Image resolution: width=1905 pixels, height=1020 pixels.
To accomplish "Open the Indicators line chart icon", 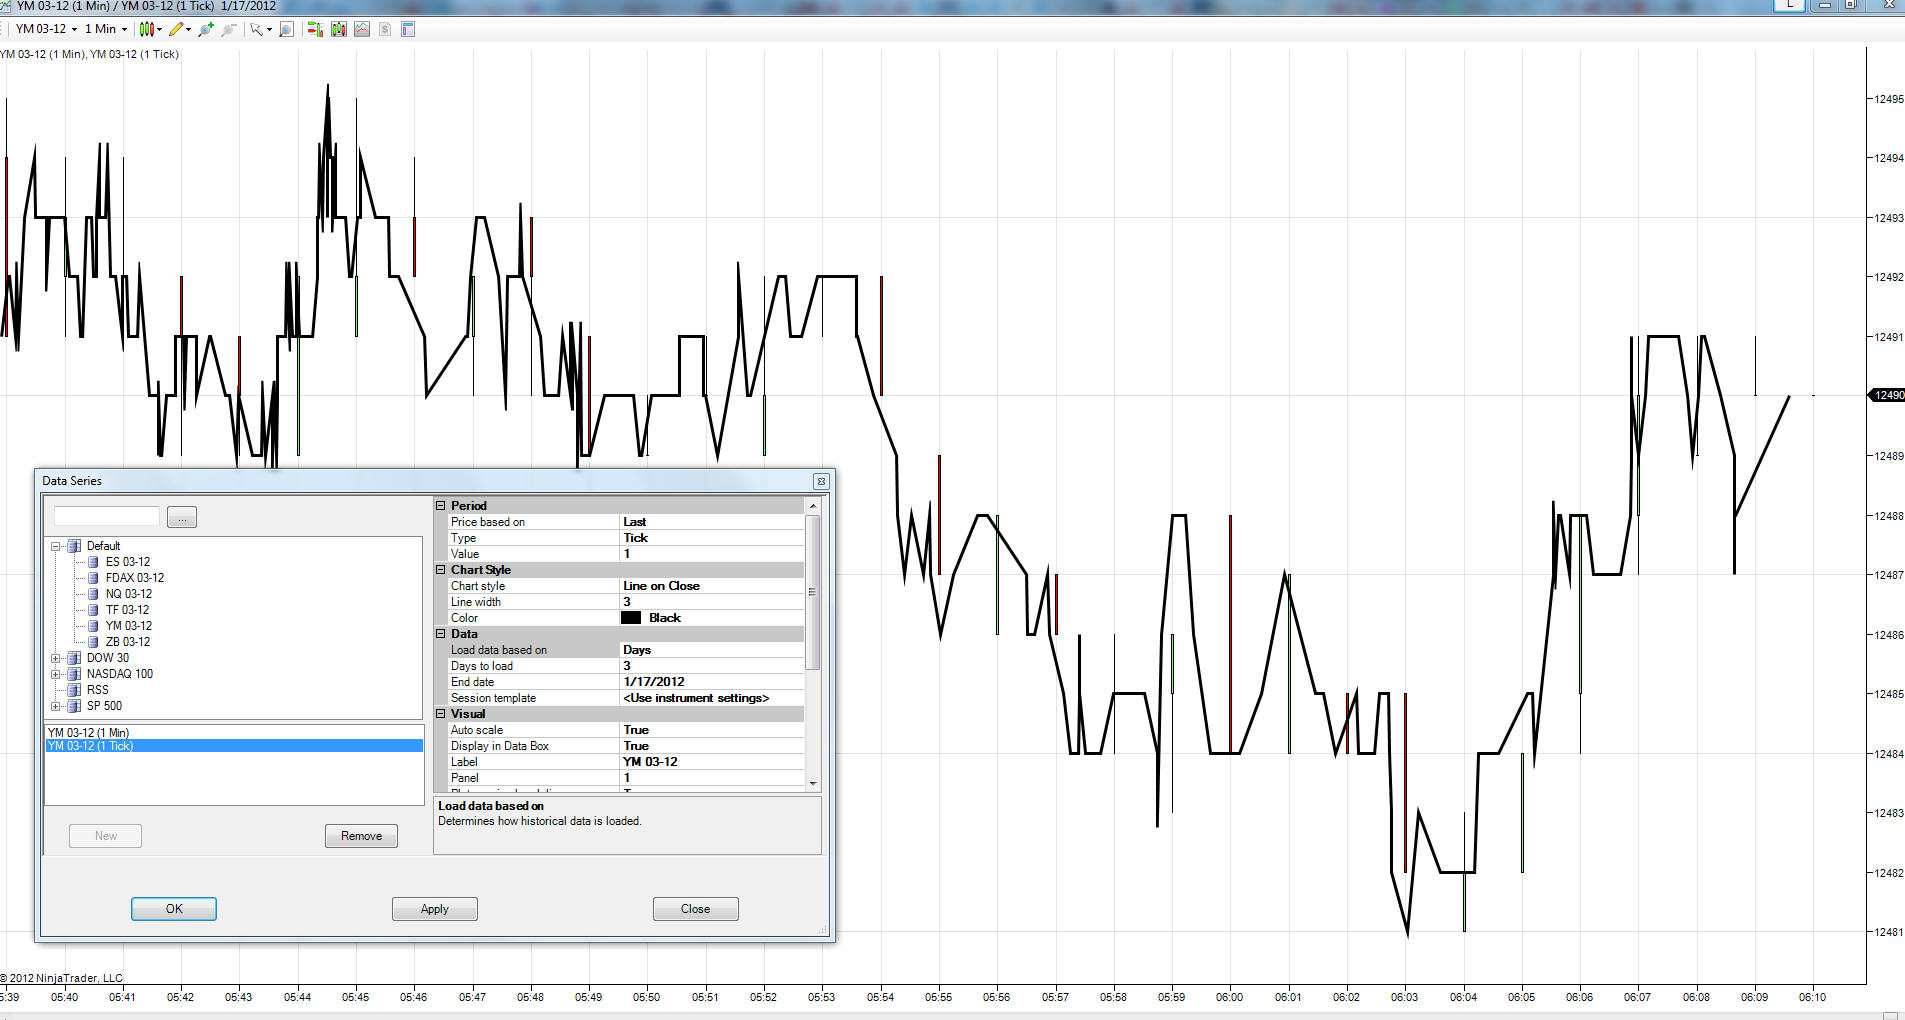I will coord(362,29).
